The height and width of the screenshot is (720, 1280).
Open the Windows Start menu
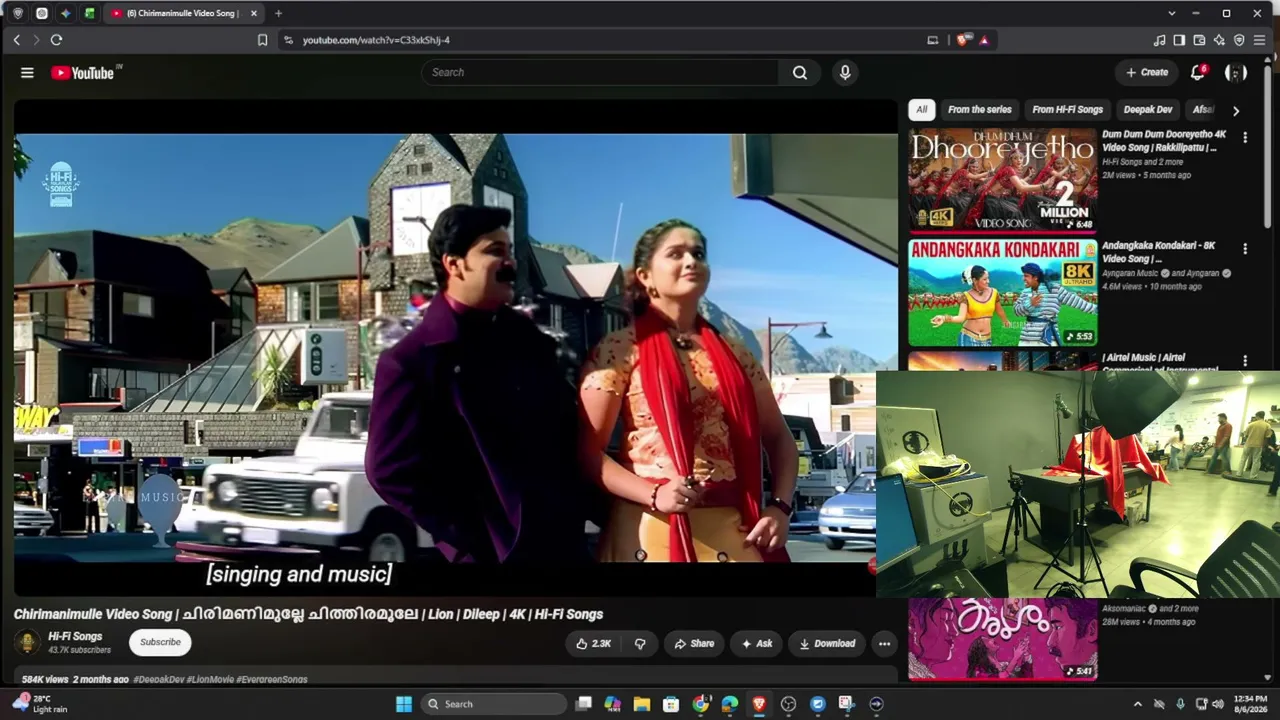[404, 704]
